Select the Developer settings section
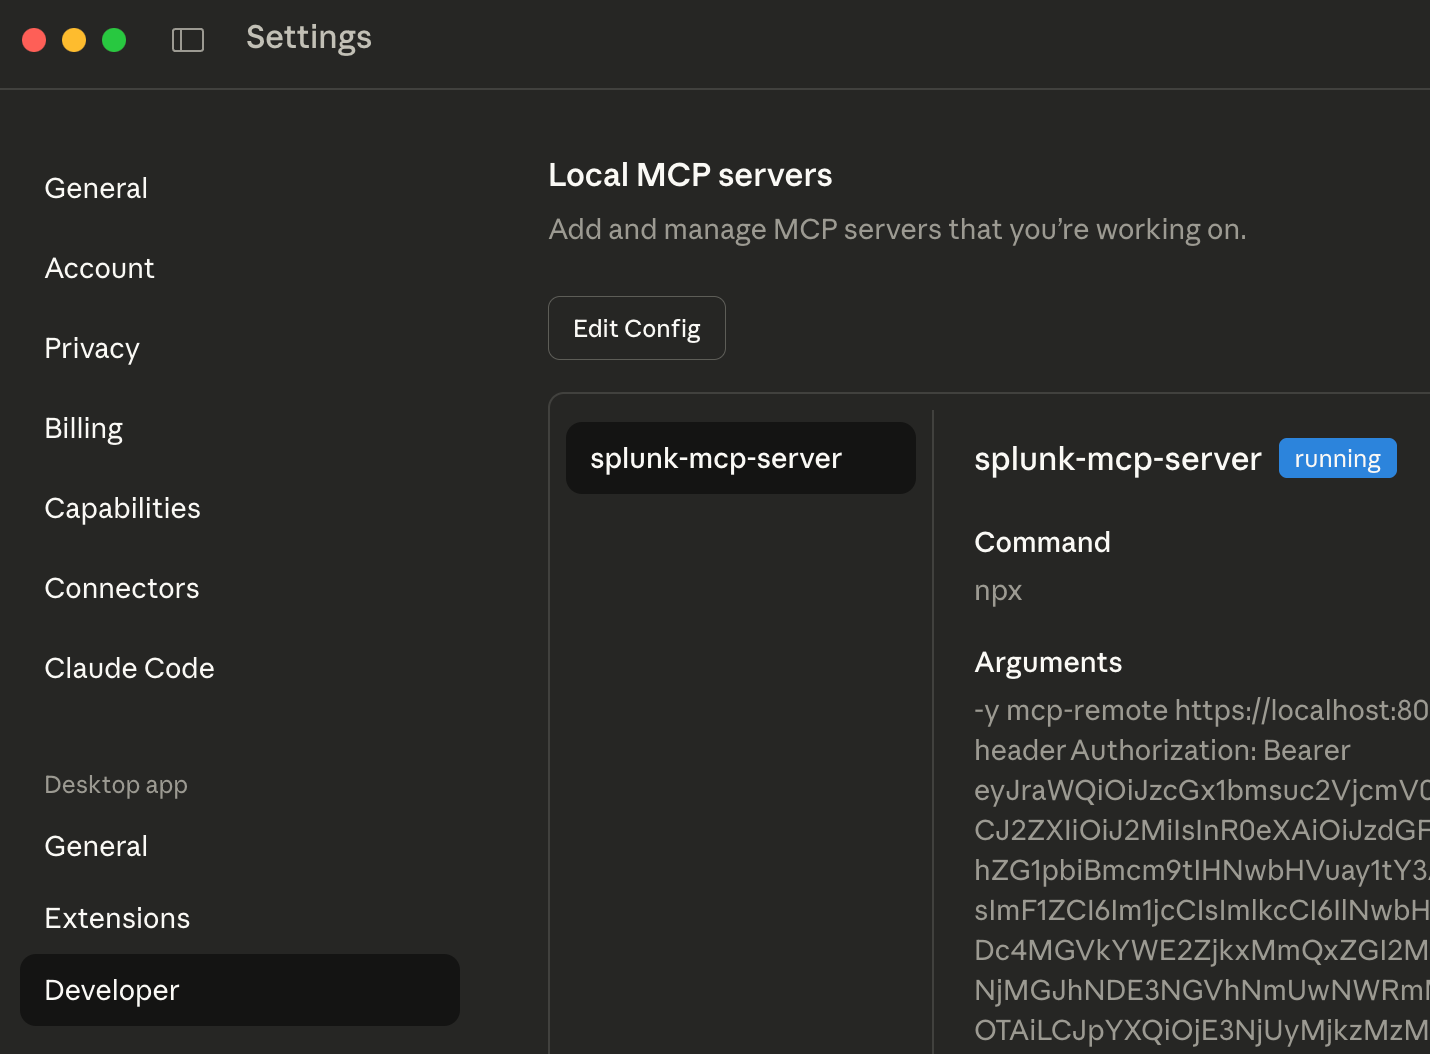Image resolution: width=1430 pixels, height=1054 pixels. (111, 990)
